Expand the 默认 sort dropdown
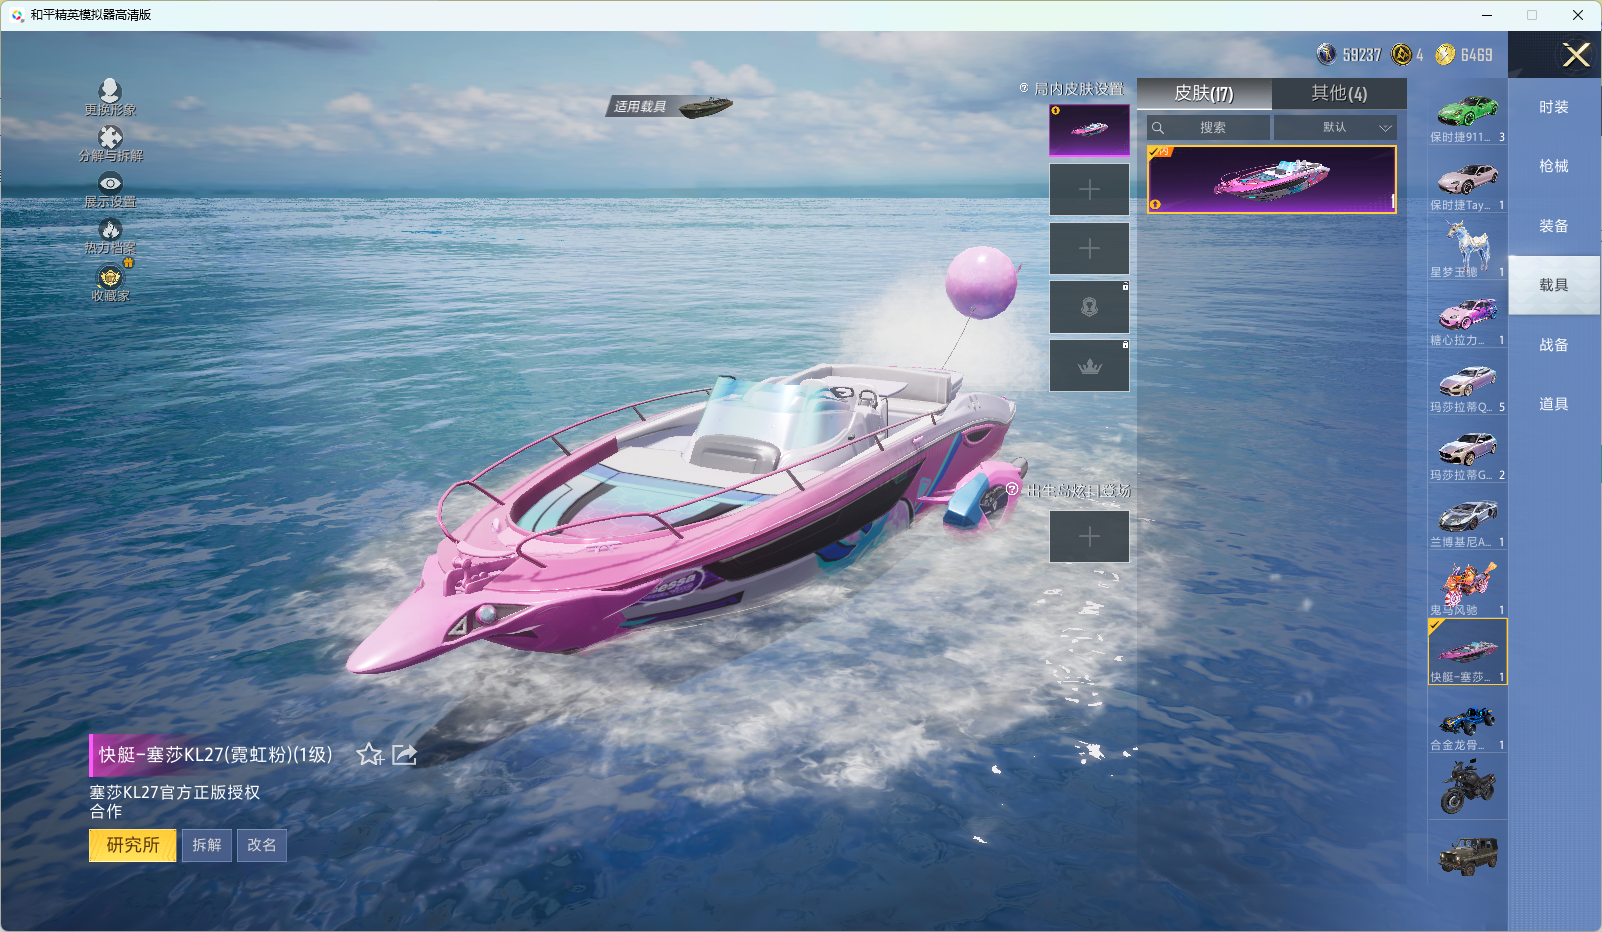The height and width of the screenshot is (932, 1602). [1335, 128]
